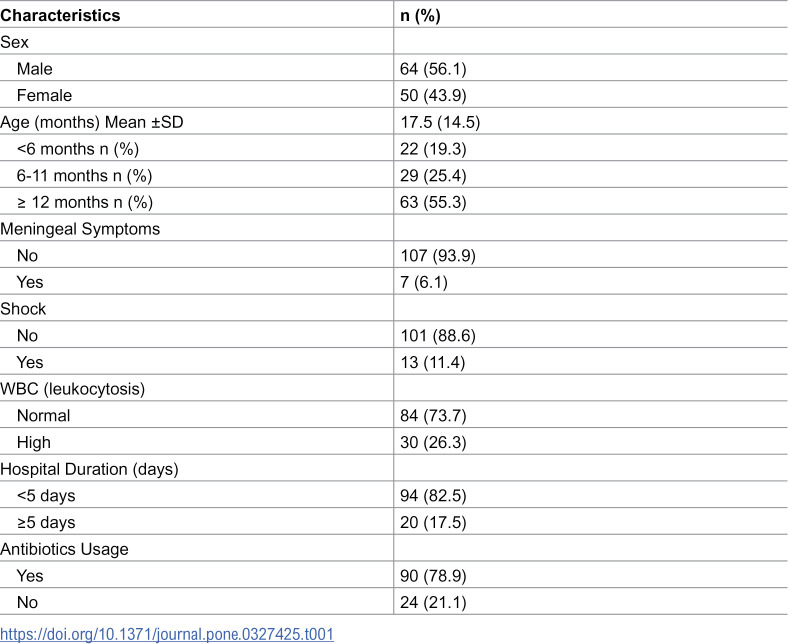Viewport: 788px width, 644px height.
Task: Click the Hospital Duration (days) heading
Action: [x=89, y=469]
